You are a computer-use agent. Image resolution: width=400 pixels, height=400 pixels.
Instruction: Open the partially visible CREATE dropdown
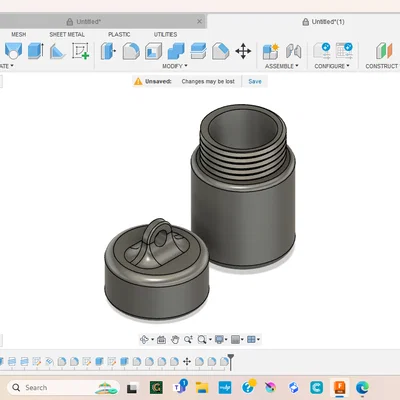[x=7, y=66]
